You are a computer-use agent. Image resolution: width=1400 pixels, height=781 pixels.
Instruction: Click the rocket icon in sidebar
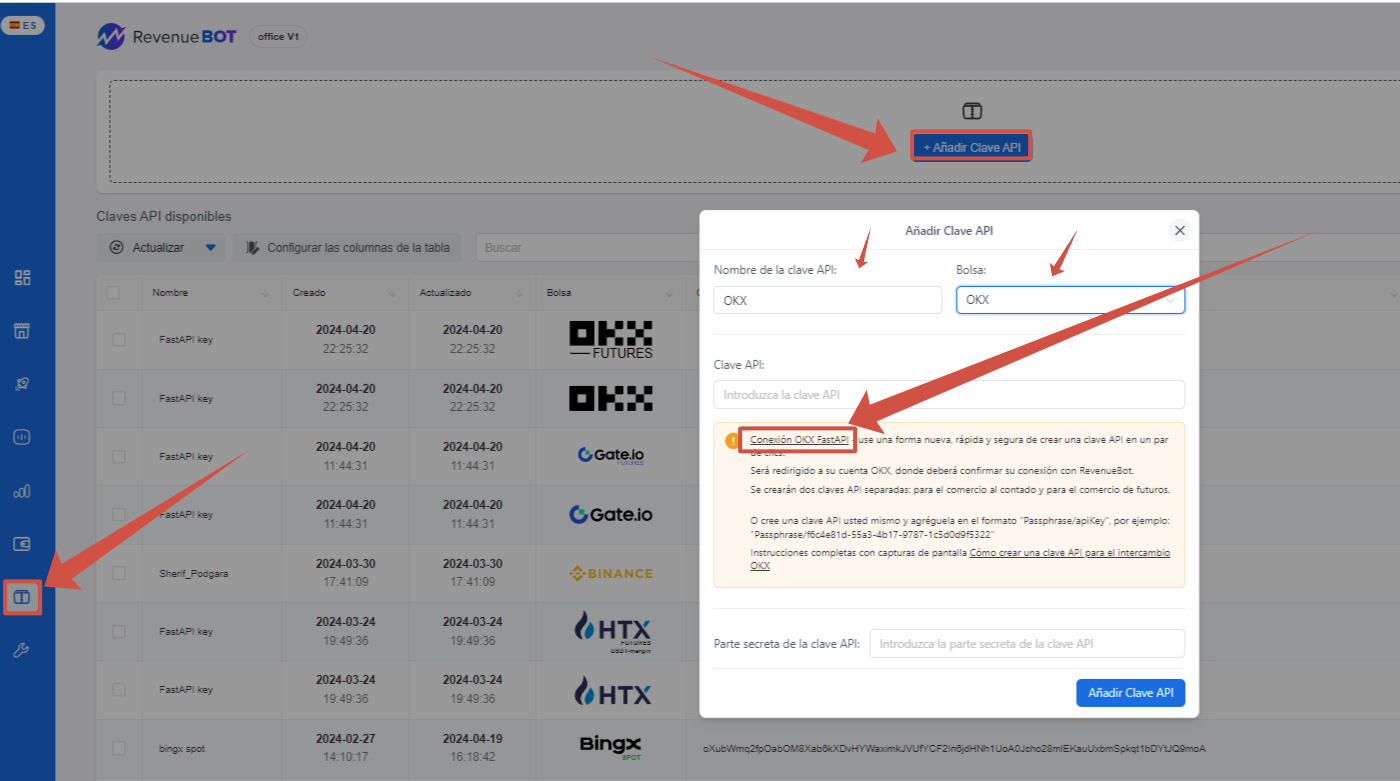point(22,383)
